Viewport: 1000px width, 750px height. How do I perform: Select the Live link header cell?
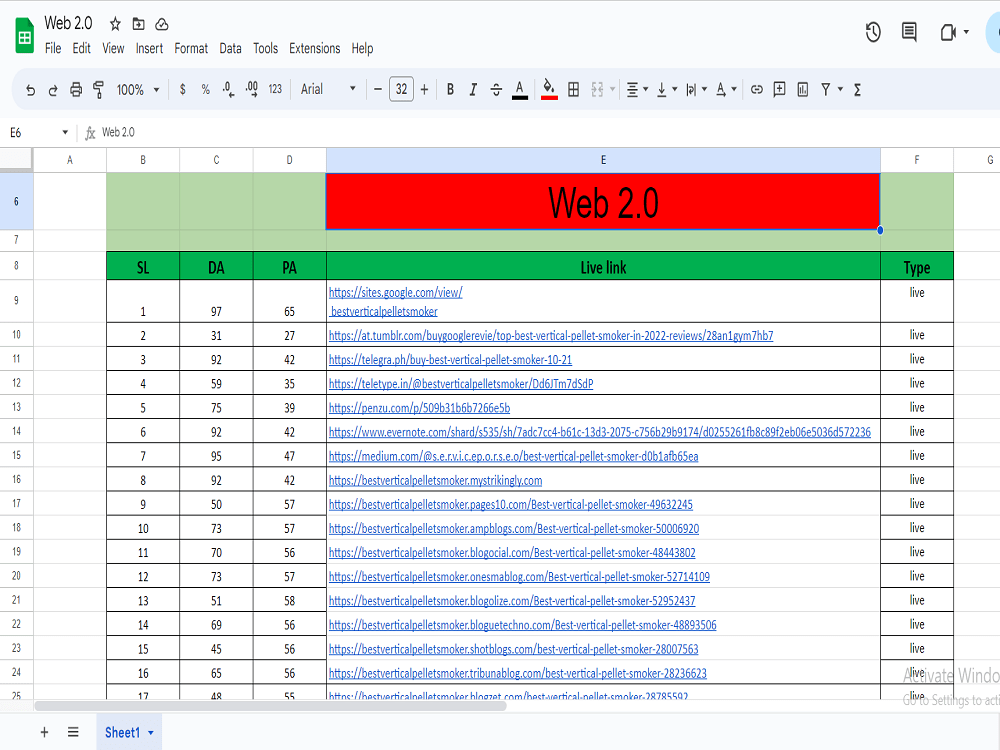click(x=603, y=267)
